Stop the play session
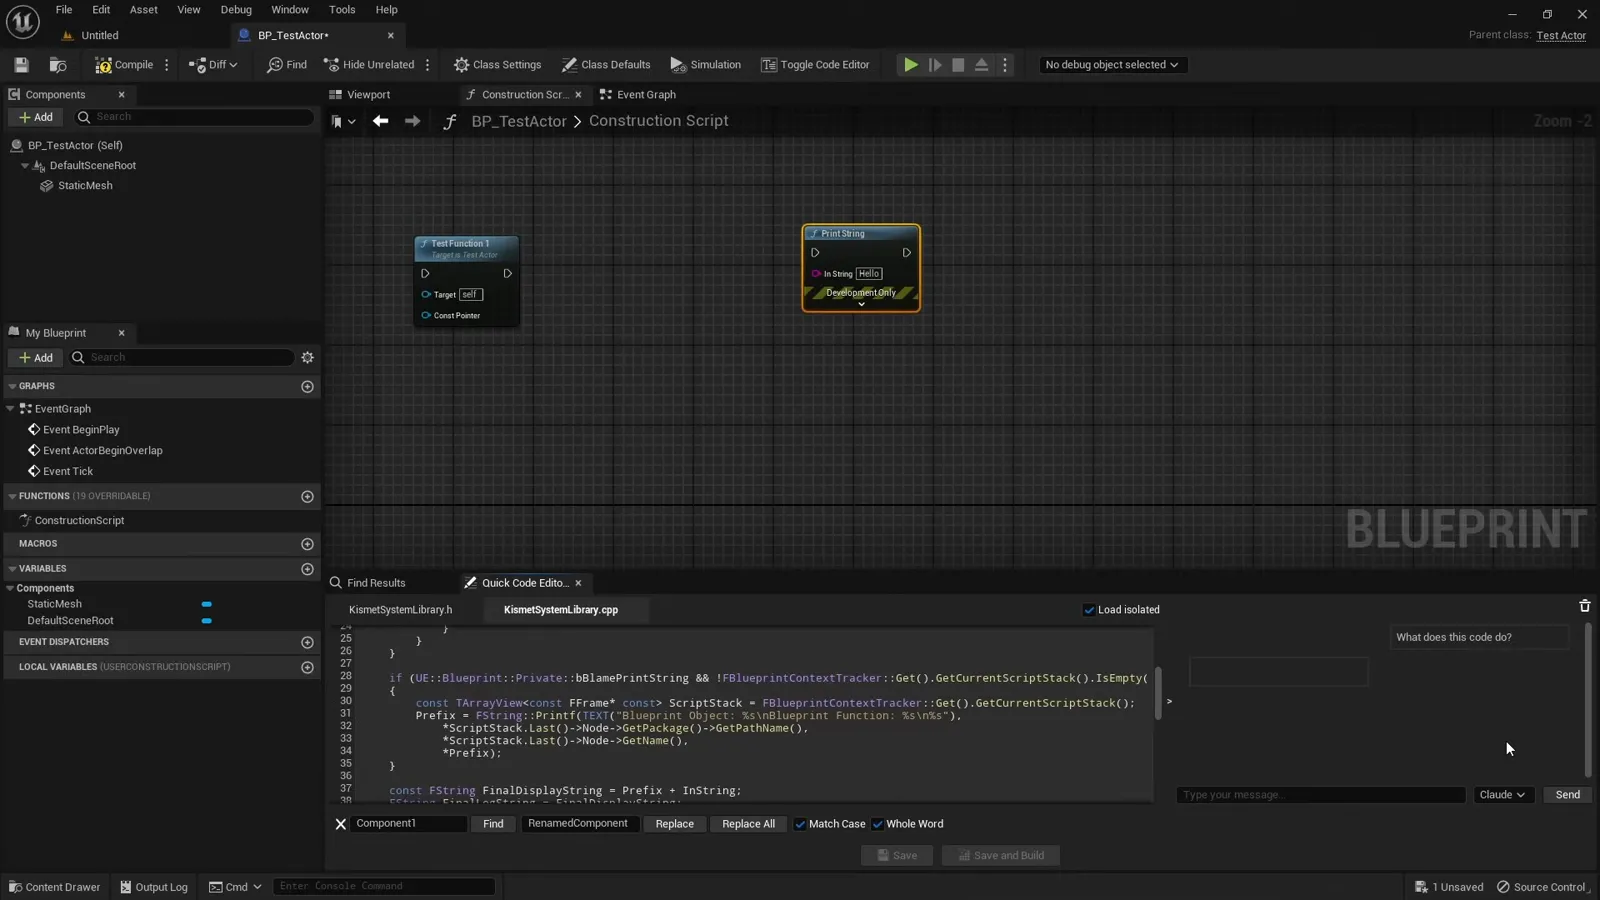 pyautogui.click(x=958, y=65)
